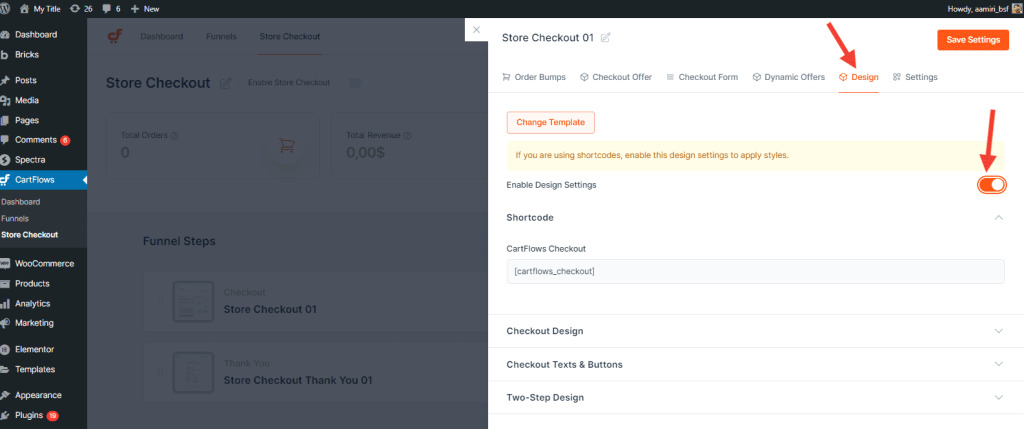The width and height of the screenshot is (1024, 429).
Task: Grab the Checkout step drag handle
Action: [160, 302]
